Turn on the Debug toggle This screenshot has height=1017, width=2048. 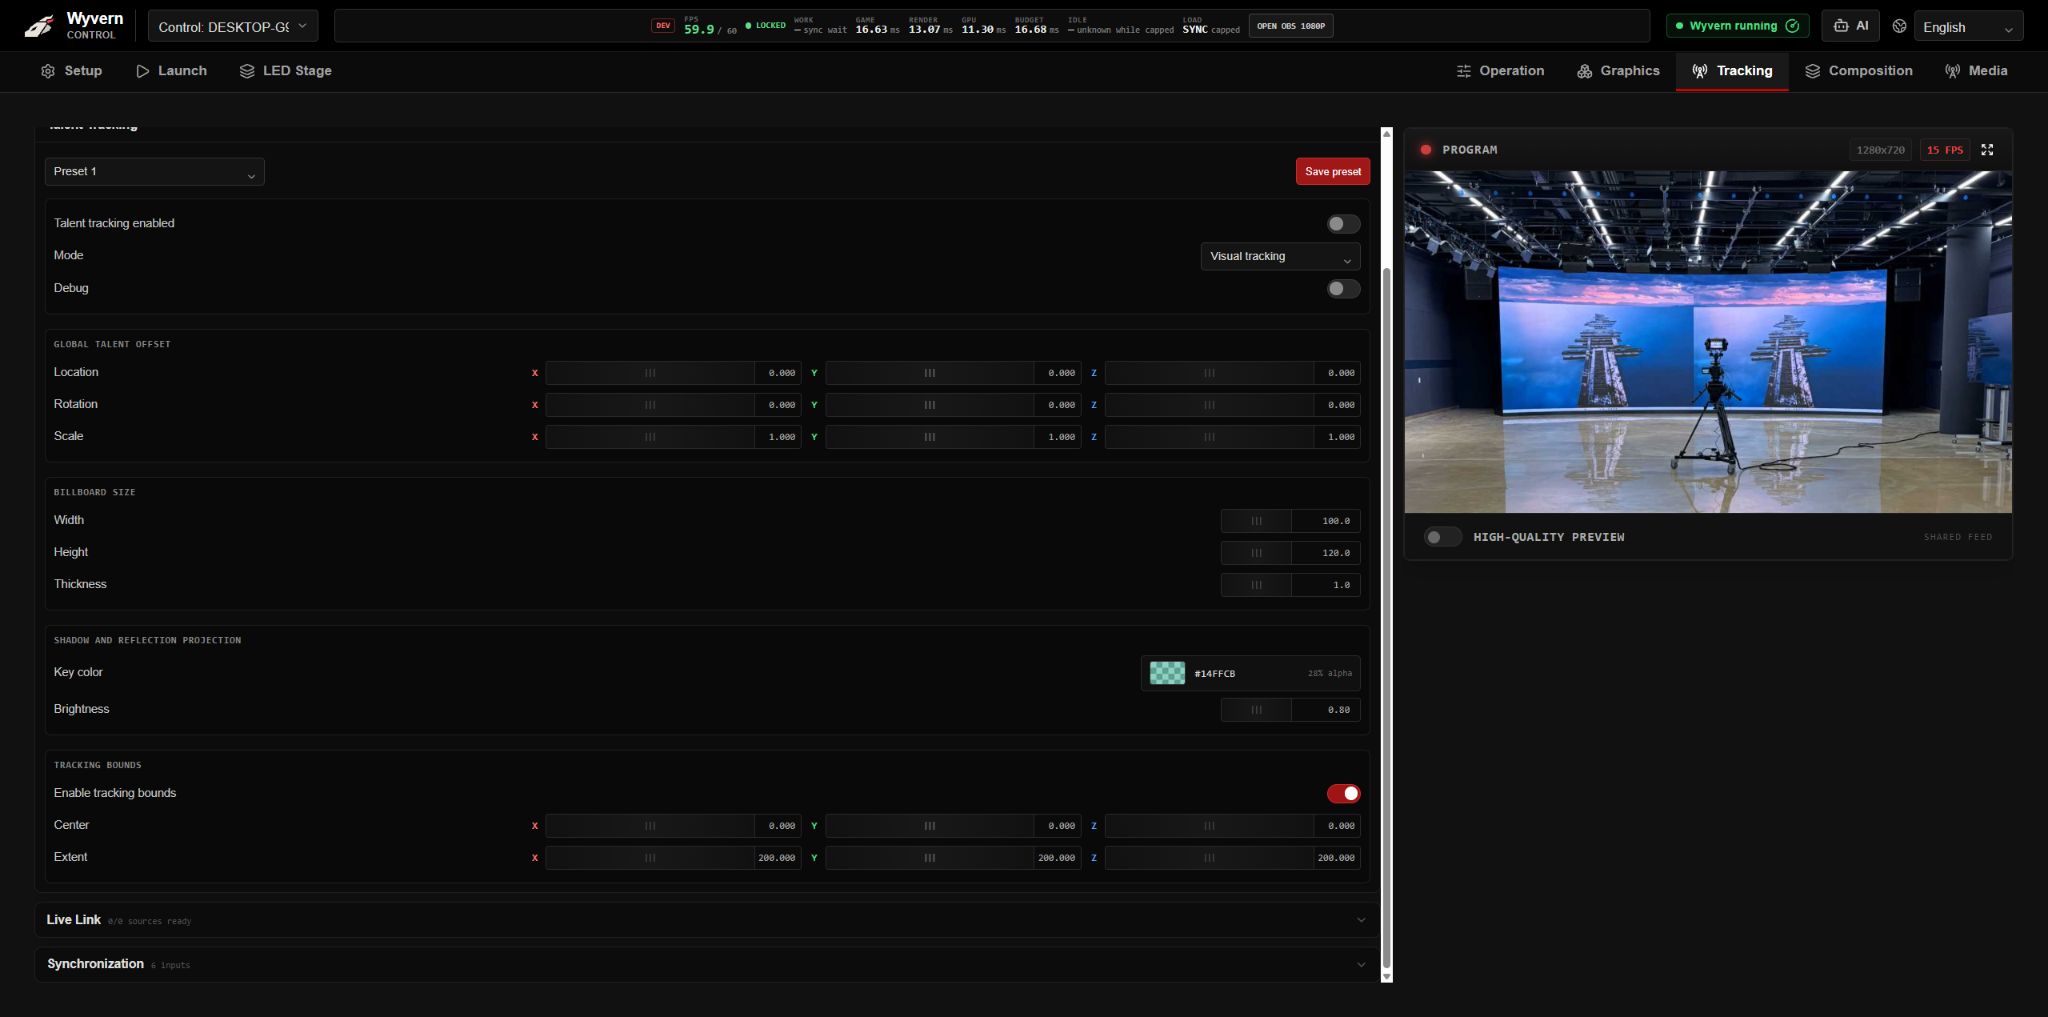(1343, 289)
